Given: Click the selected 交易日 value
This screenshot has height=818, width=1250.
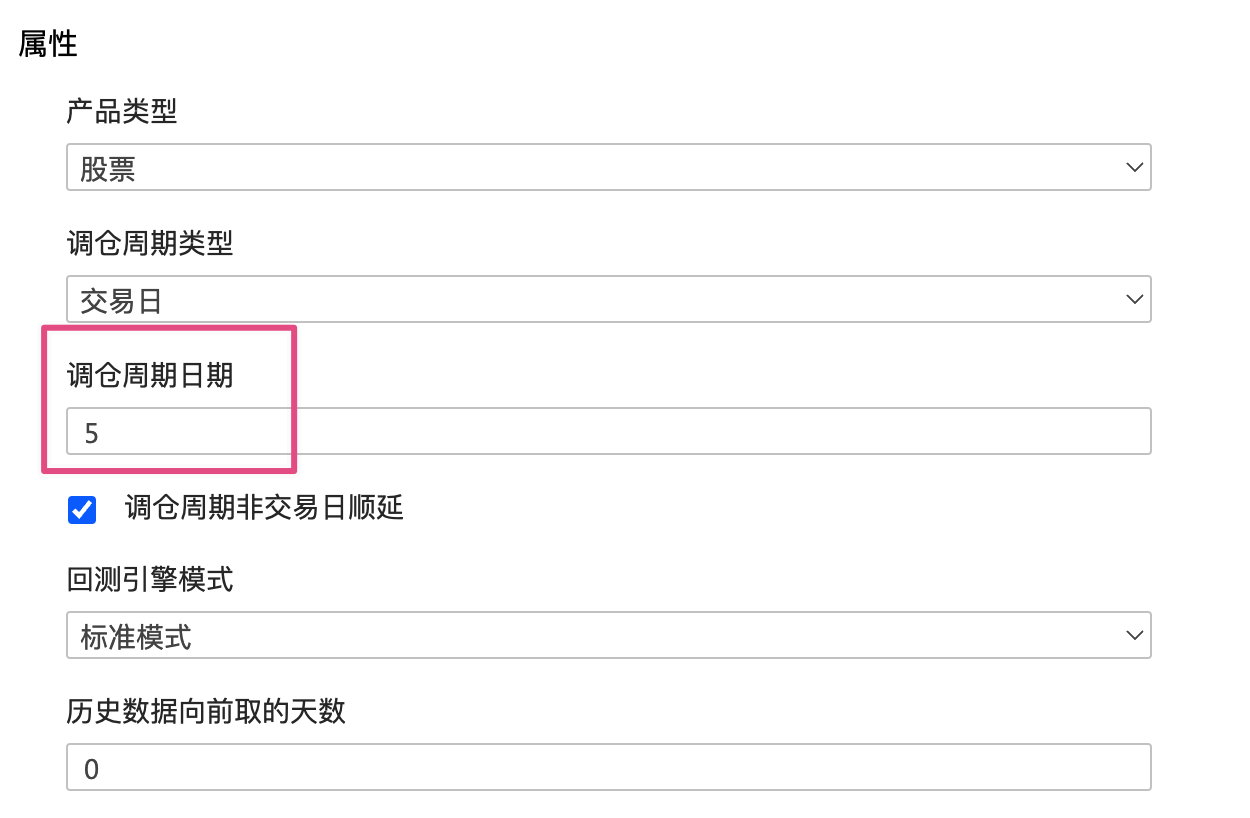Looking at the screenshot, I should pyautogui.click(x=121, y=301).
